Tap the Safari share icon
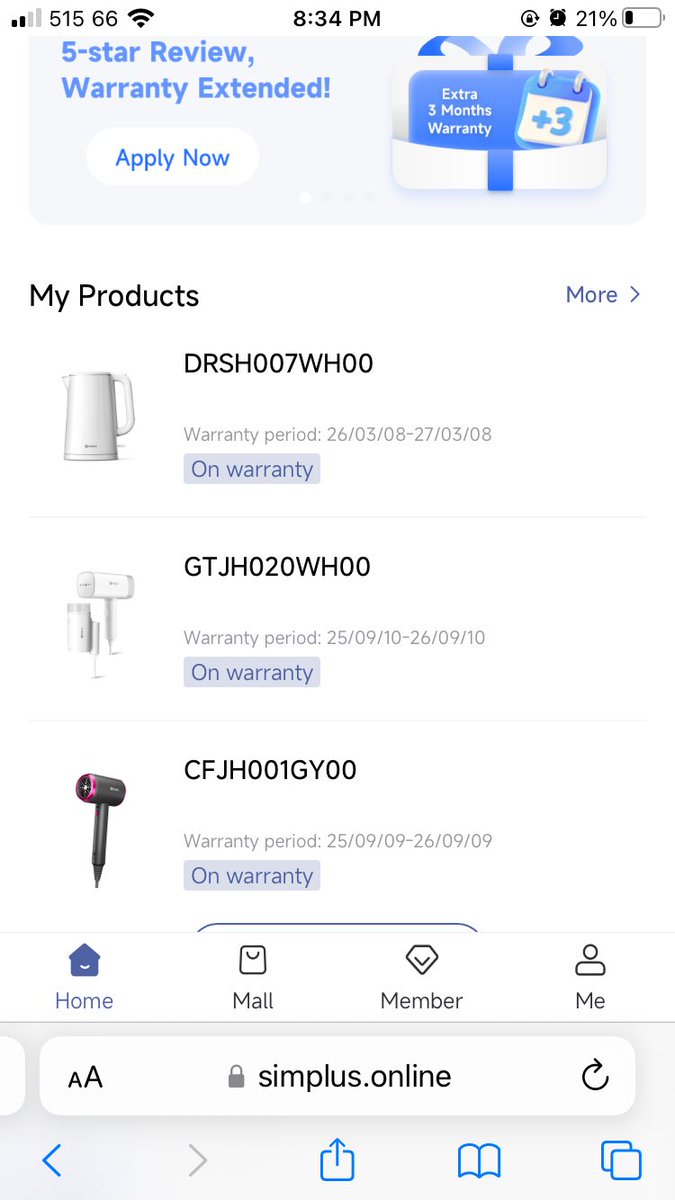Image resolution: width=675 pixels, height=1200 pixels. coord(337,1159)
